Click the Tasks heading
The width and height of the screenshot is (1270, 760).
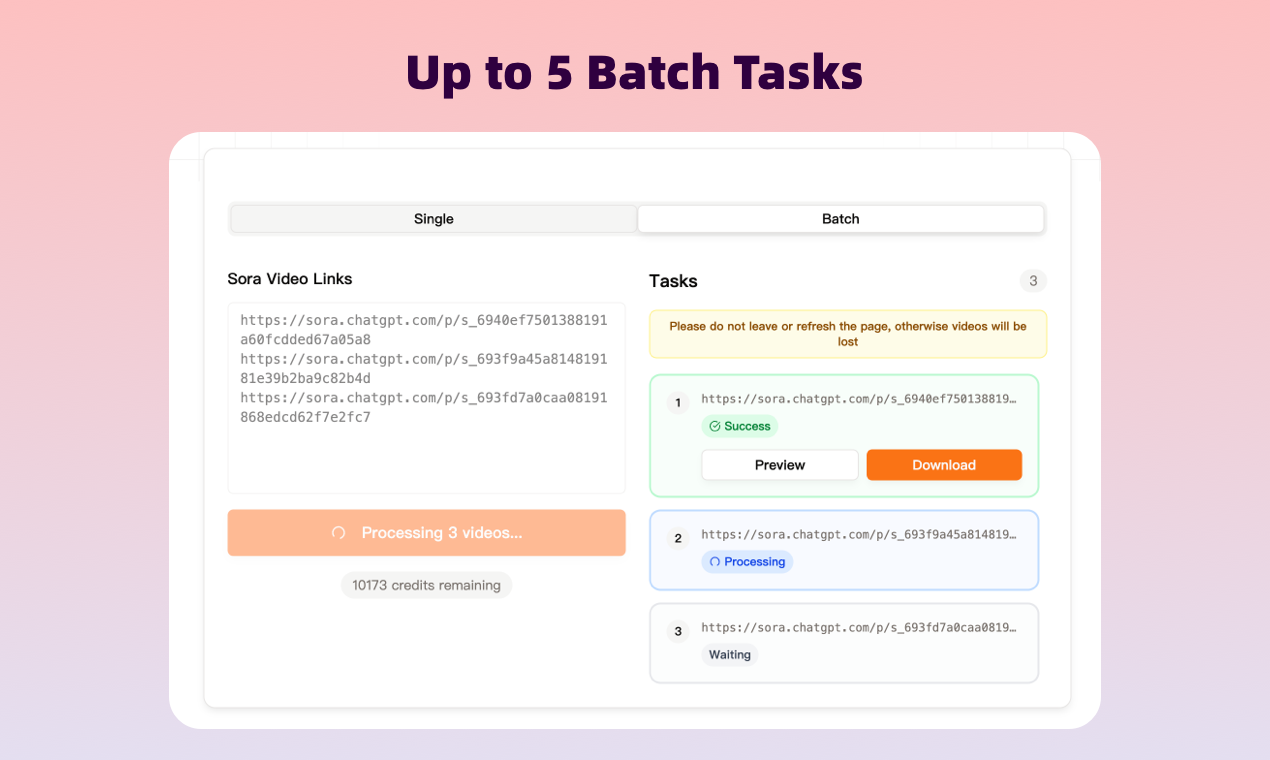pyautogui.click(x=673, y=281)
